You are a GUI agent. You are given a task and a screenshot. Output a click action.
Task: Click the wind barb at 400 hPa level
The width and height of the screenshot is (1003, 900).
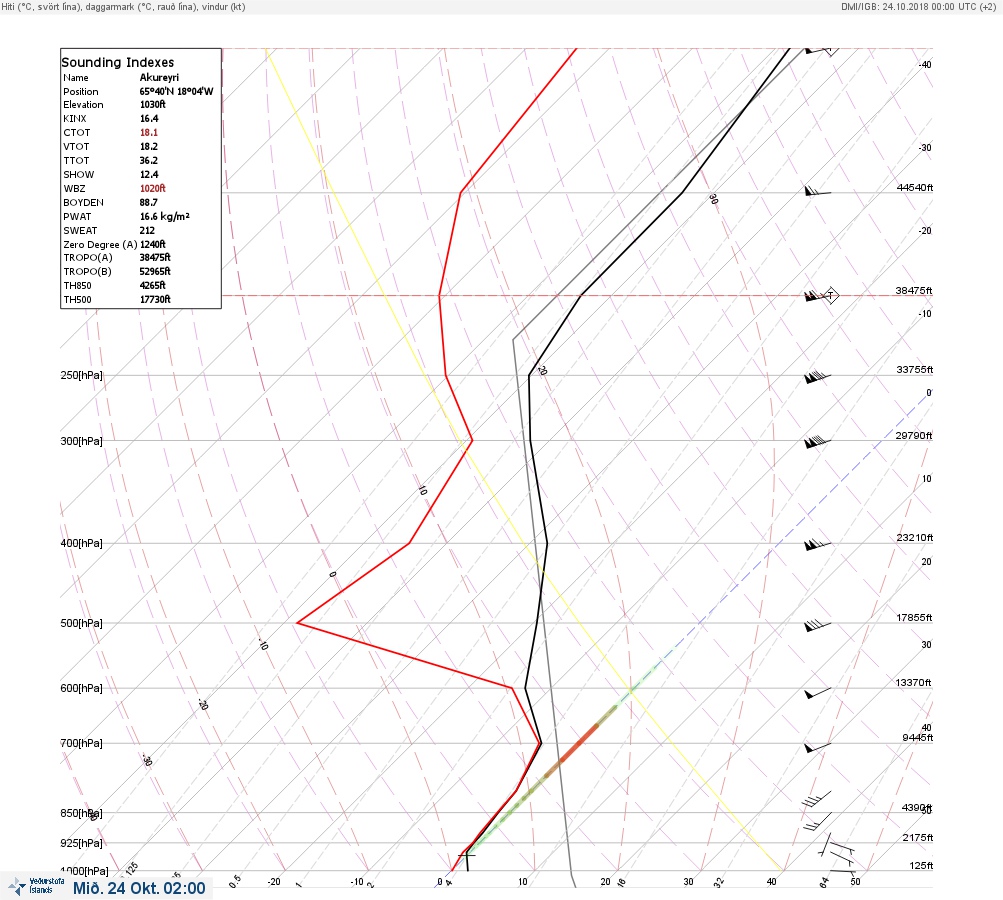(817, 544)
